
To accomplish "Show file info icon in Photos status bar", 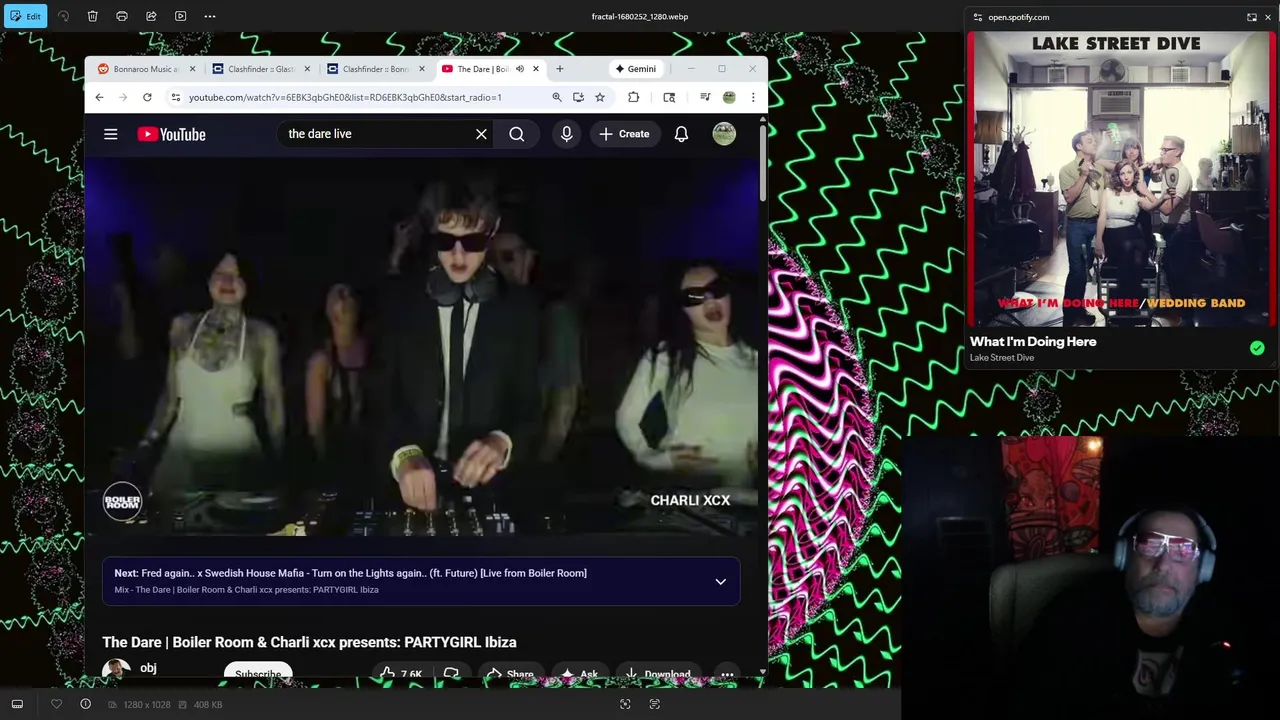I will [x=86, y=704].
